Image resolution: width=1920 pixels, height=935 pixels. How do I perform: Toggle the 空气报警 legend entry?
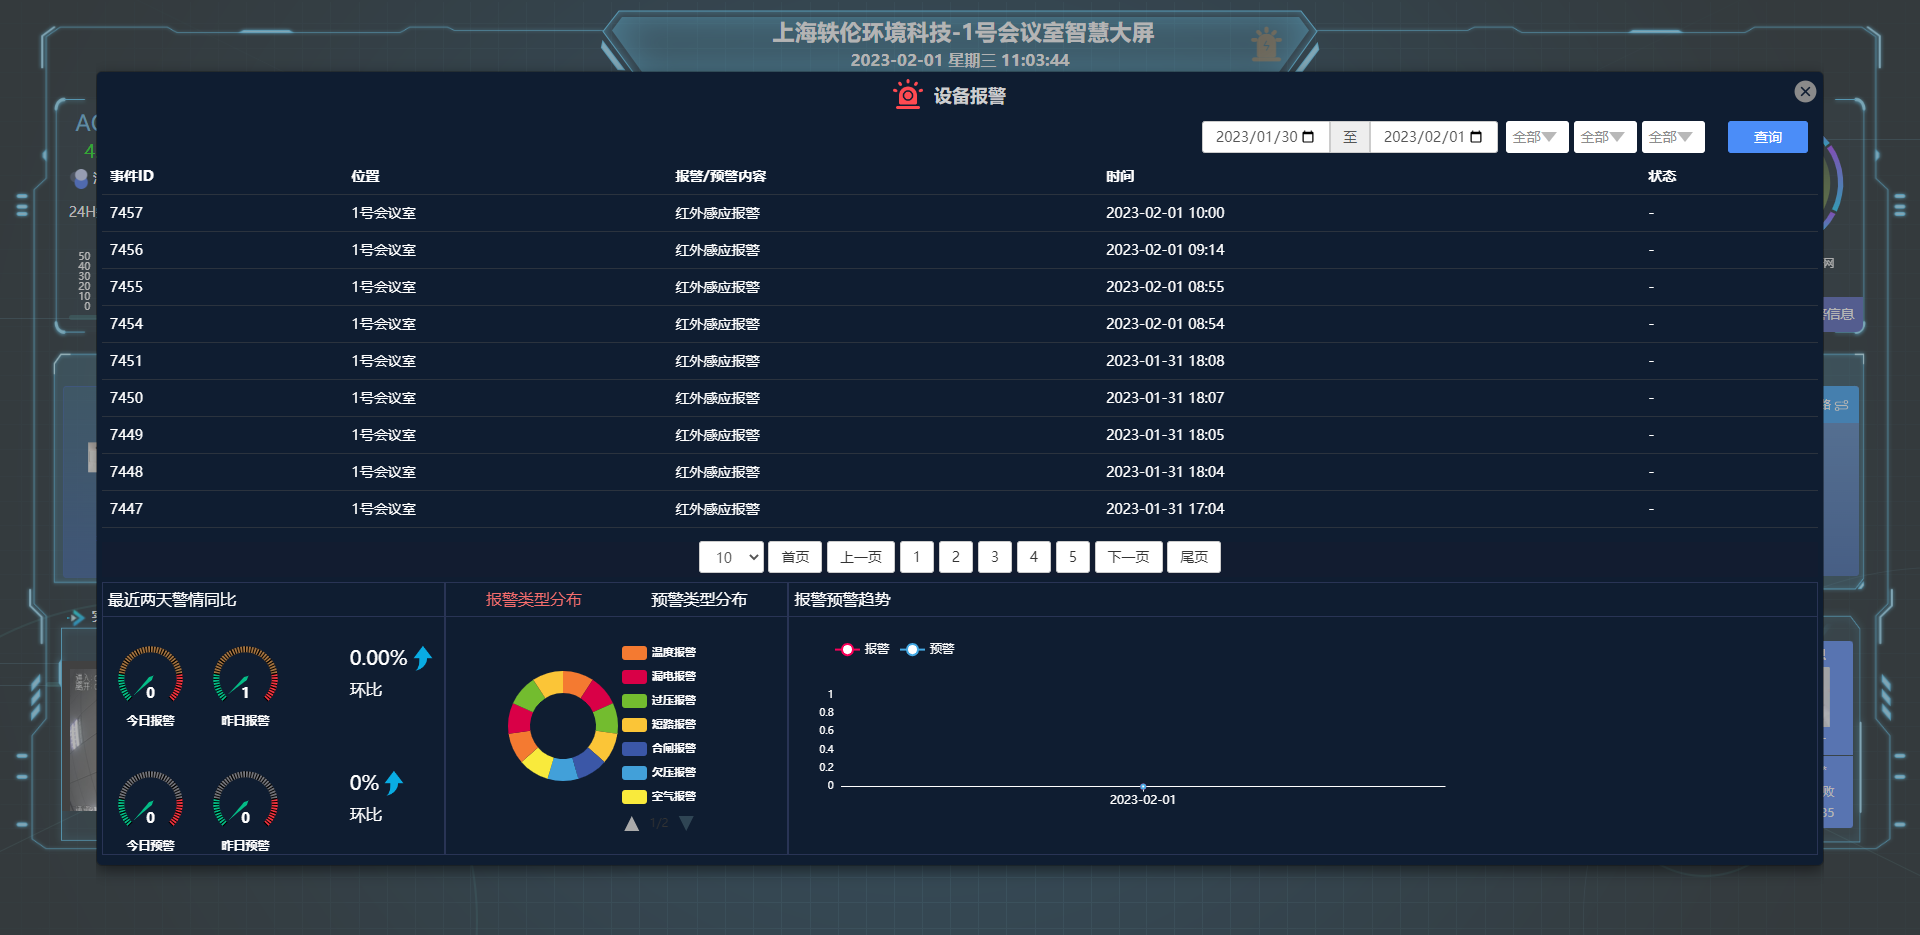coord(662,796)
